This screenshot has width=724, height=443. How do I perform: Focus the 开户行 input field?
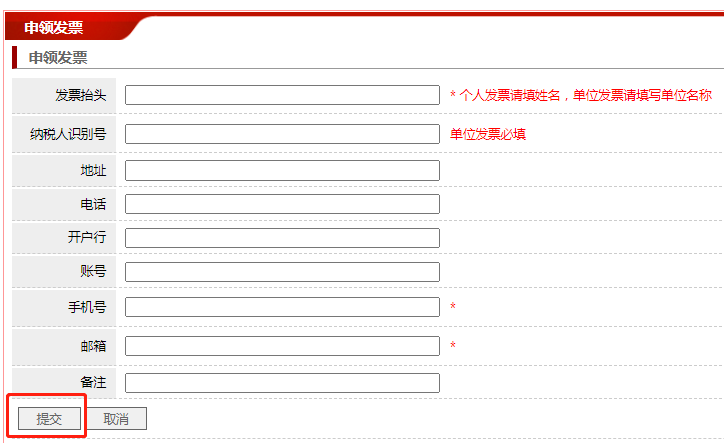point(282,238)
